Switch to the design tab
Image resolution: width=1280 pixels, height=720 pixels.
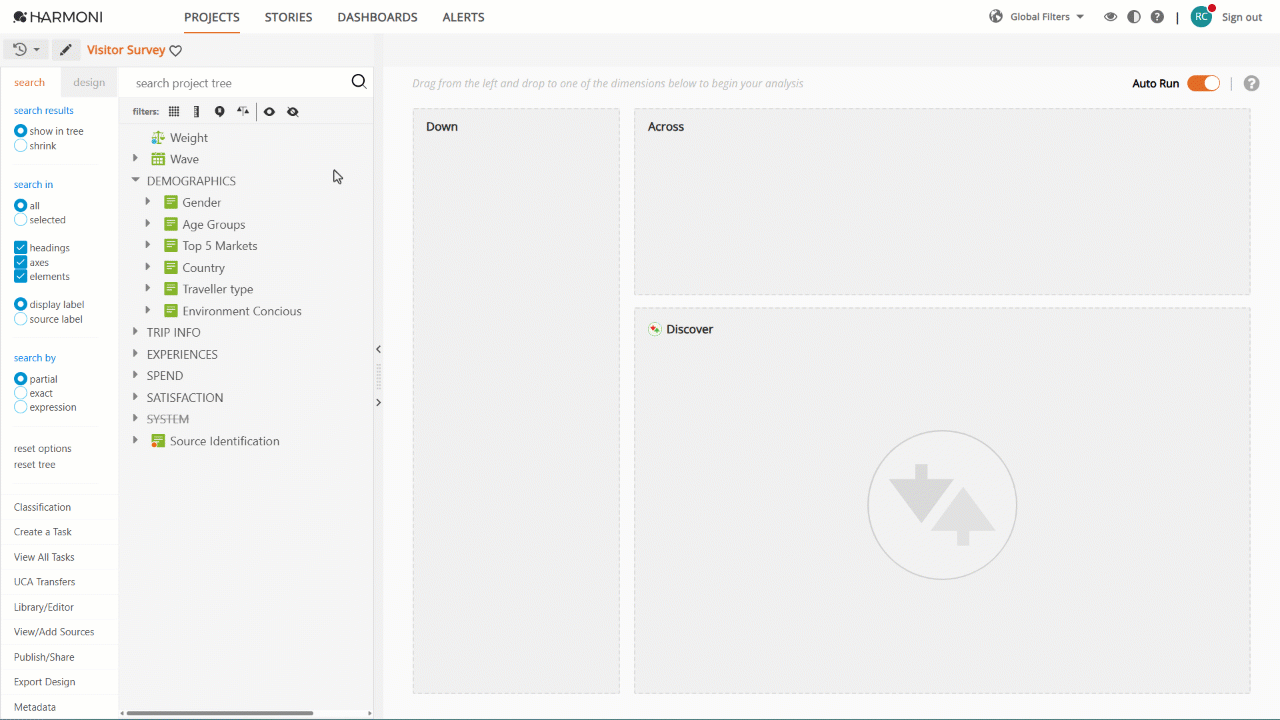point(89,82)
